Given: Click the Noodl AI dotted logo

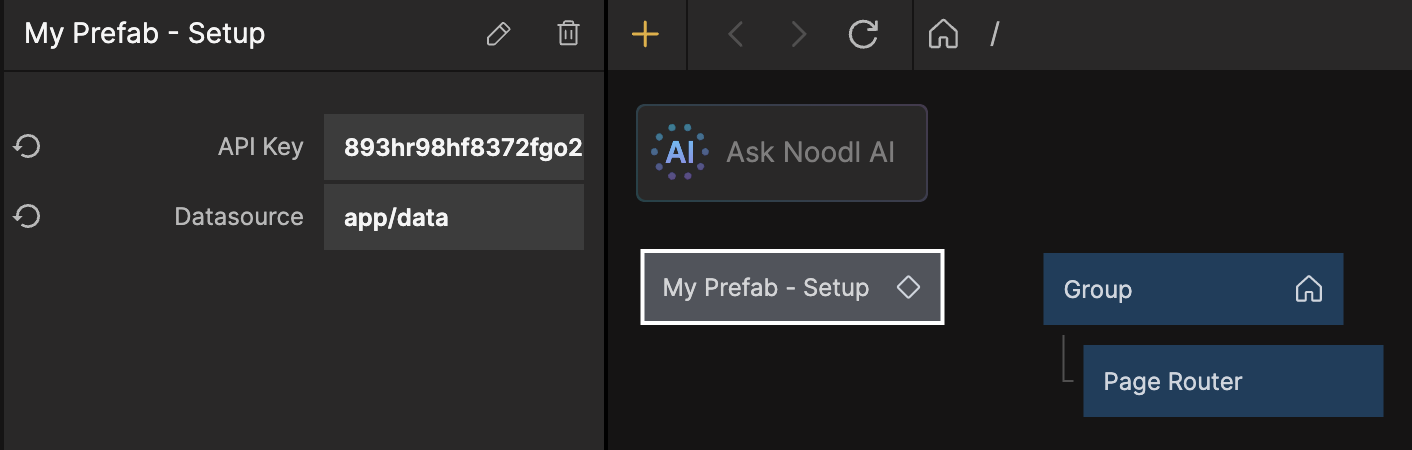Looking at the screenshot, I should [x=680, y=153].
